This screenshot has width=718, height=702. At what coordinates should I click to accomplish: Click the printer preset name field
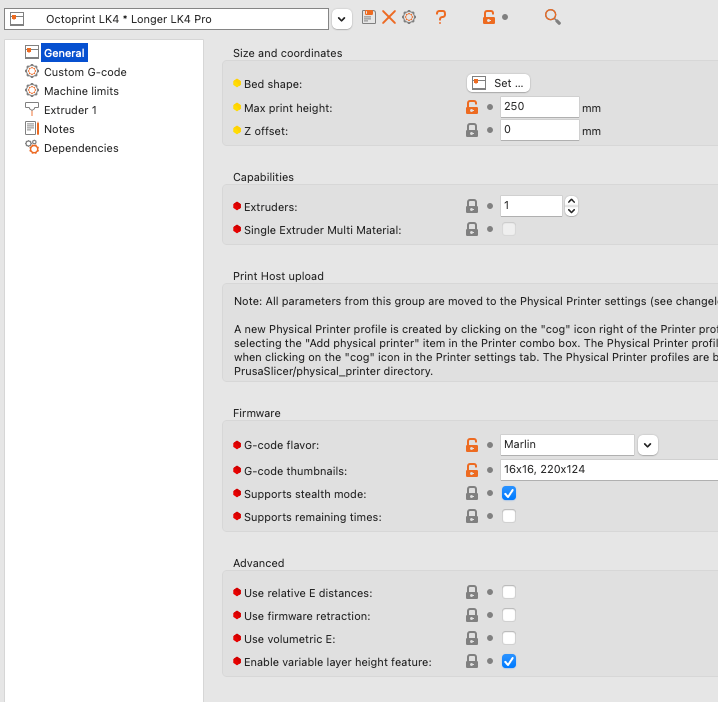pos(167,19)
